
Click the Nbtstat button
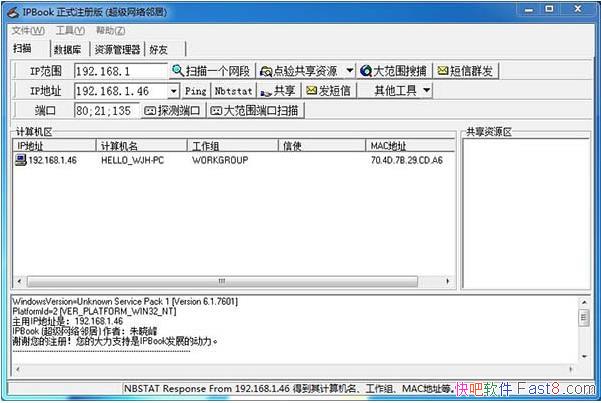pos(233,91)
